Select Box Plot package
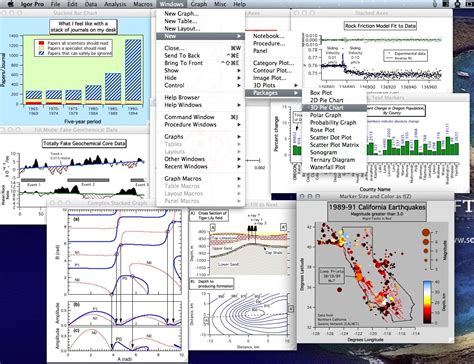474x364 pixels. pyautogui.click(x=334, y=93)
